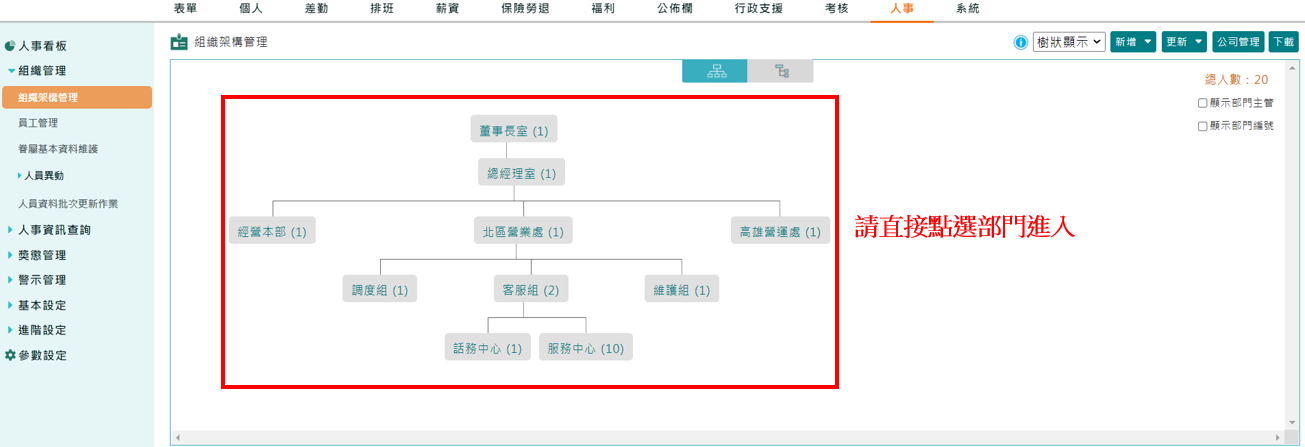1305x447 pixels.
Task: Expand 人事資訊查詢 in the sidebar
Action: pos(11,230)
